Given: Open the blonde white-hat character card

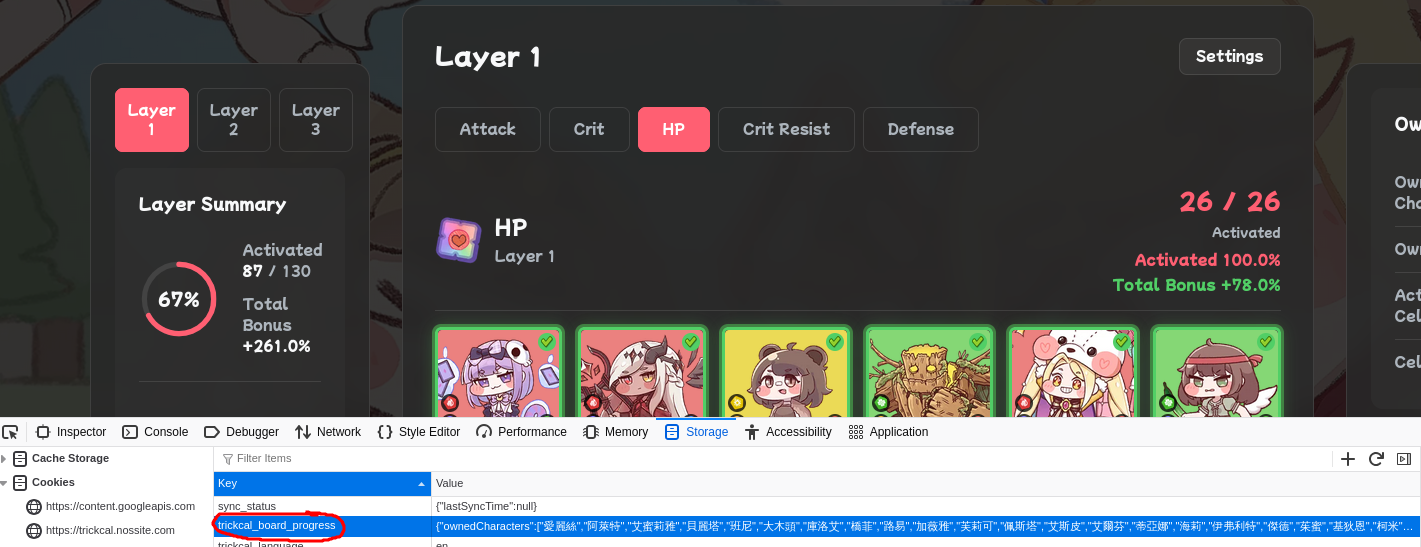Looking at the screenshot, I should coord(1073,371).
